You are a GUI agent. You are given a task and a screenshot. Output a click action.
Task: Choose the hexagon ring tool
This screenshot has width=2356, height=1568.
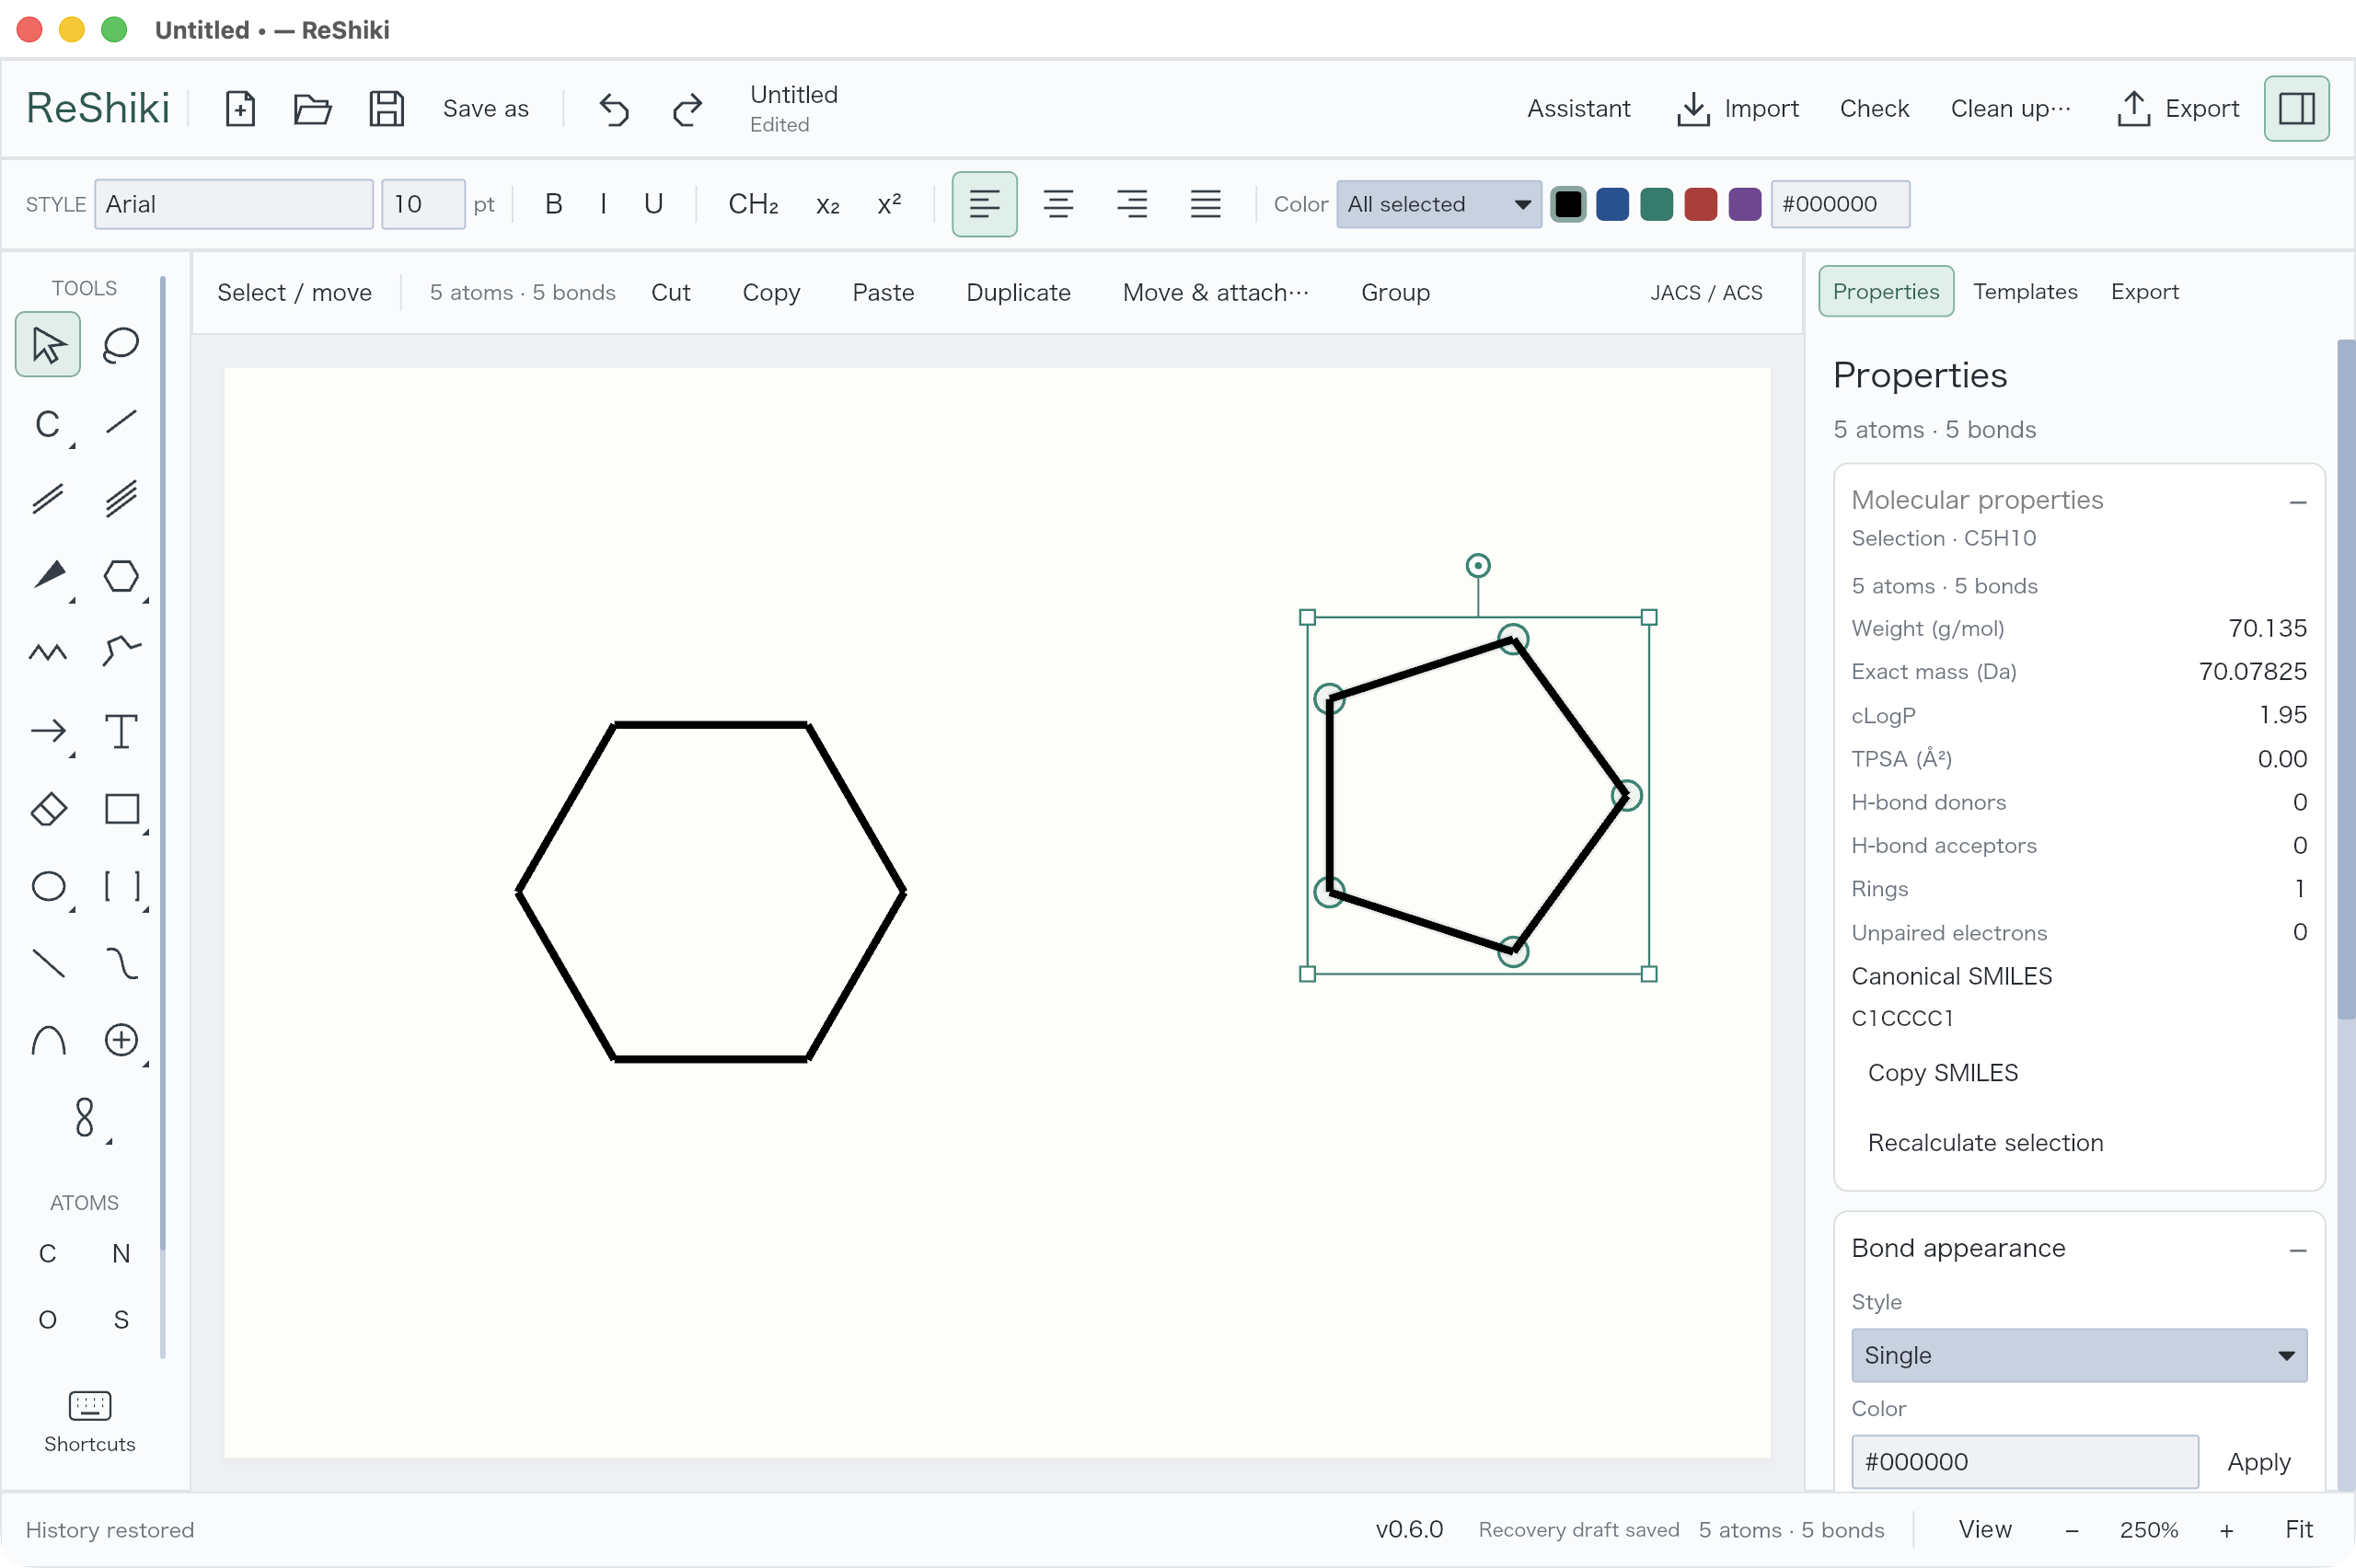[x=121, y=576]
